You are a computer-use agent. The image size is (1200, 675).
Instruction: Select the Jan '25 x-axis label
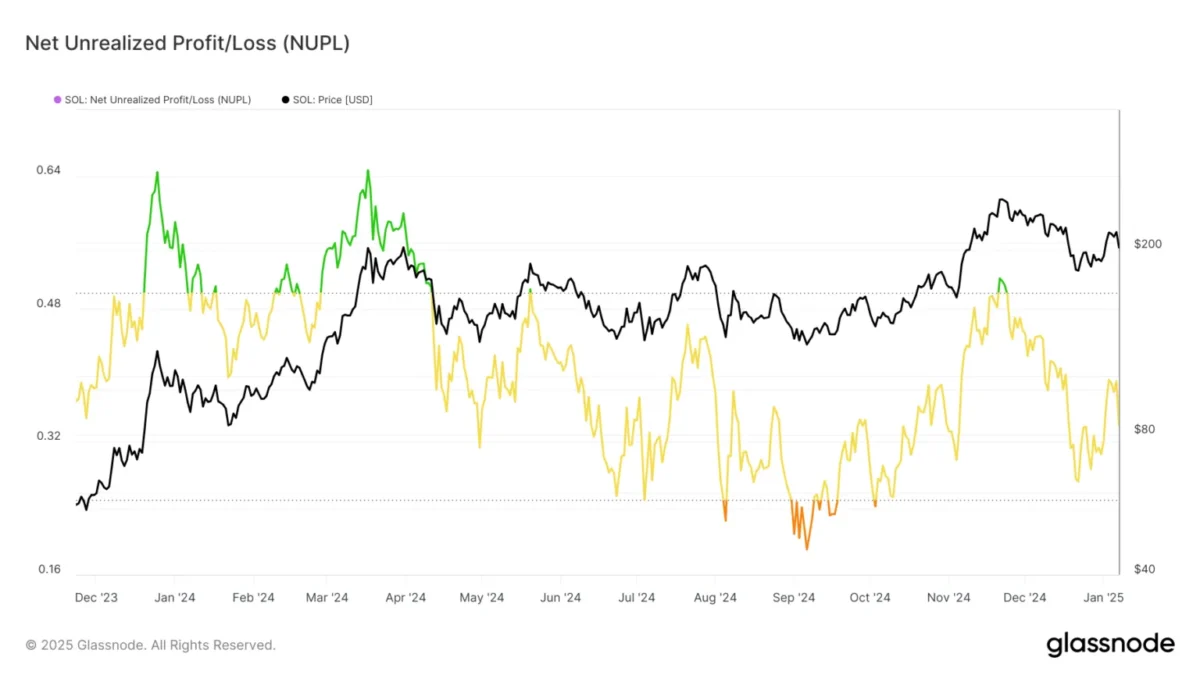[1102, 598]
